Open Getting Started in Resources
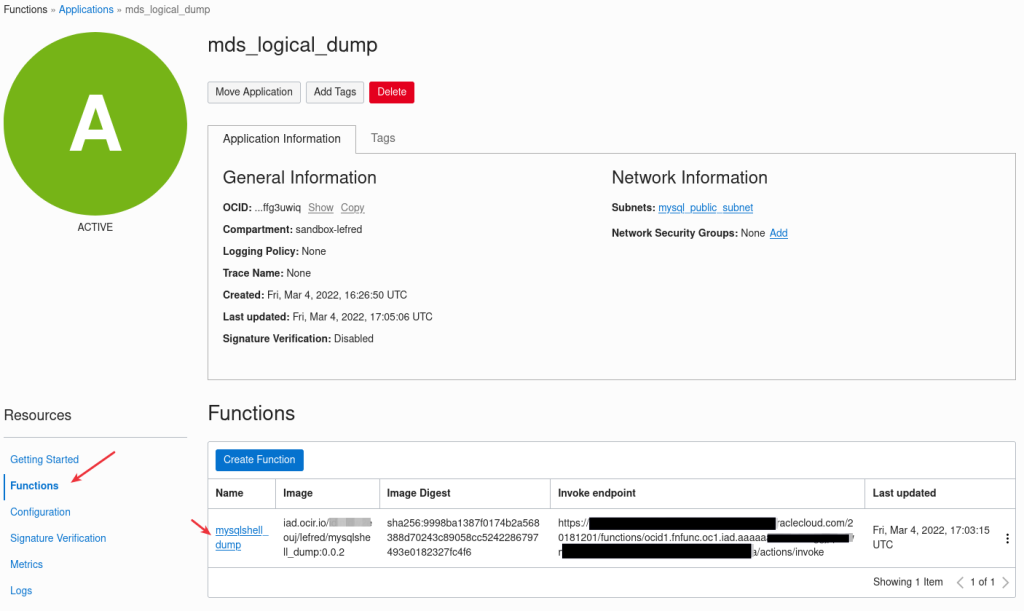The height and width of the screenshot is (611, 1024). pos(44,460)
